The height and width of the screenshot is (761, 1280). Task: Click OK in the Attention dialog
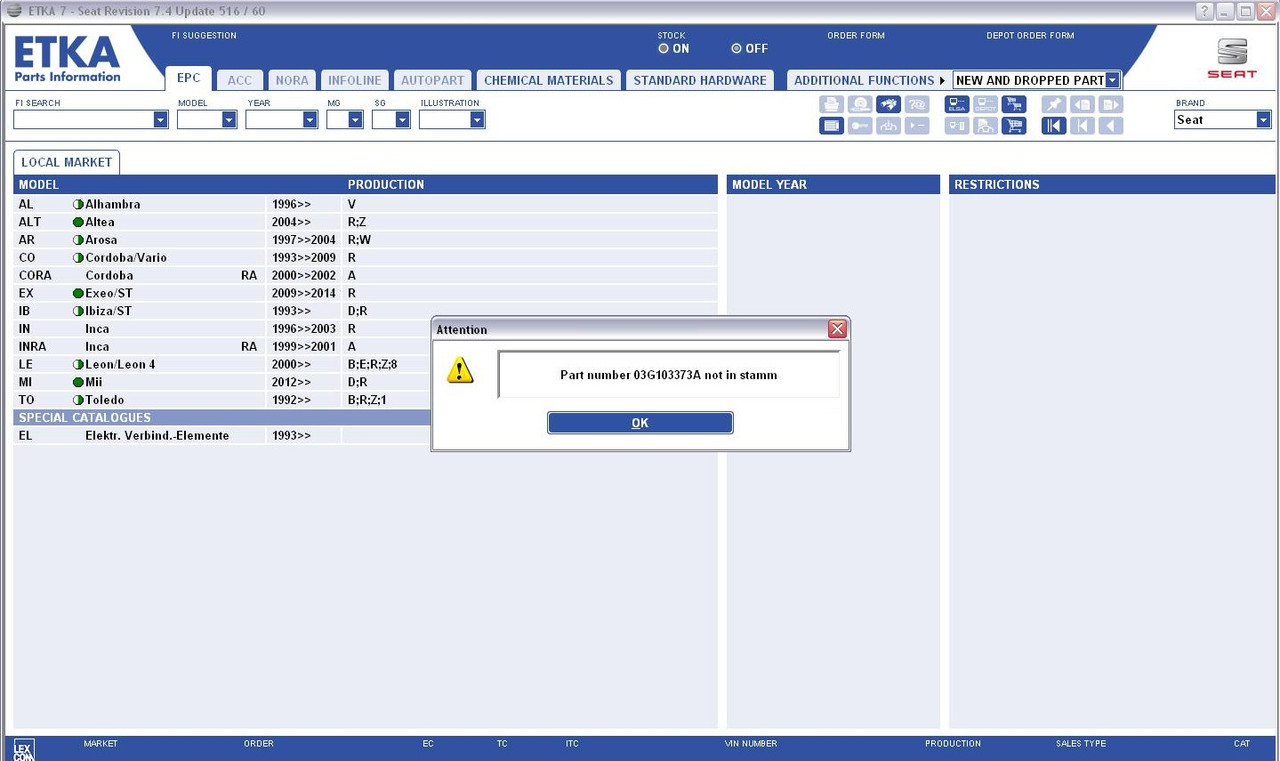[640, 423]
